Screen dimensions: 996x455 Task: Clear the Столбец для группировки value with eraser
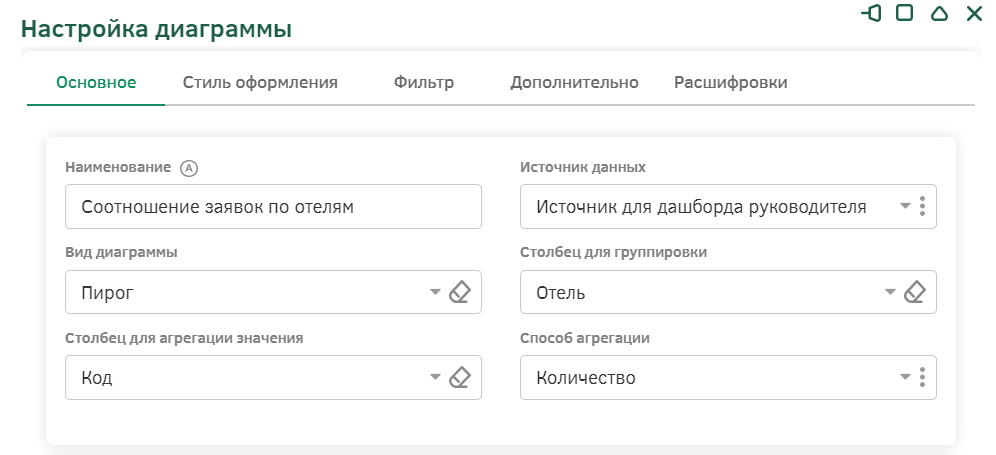point(914,292)
